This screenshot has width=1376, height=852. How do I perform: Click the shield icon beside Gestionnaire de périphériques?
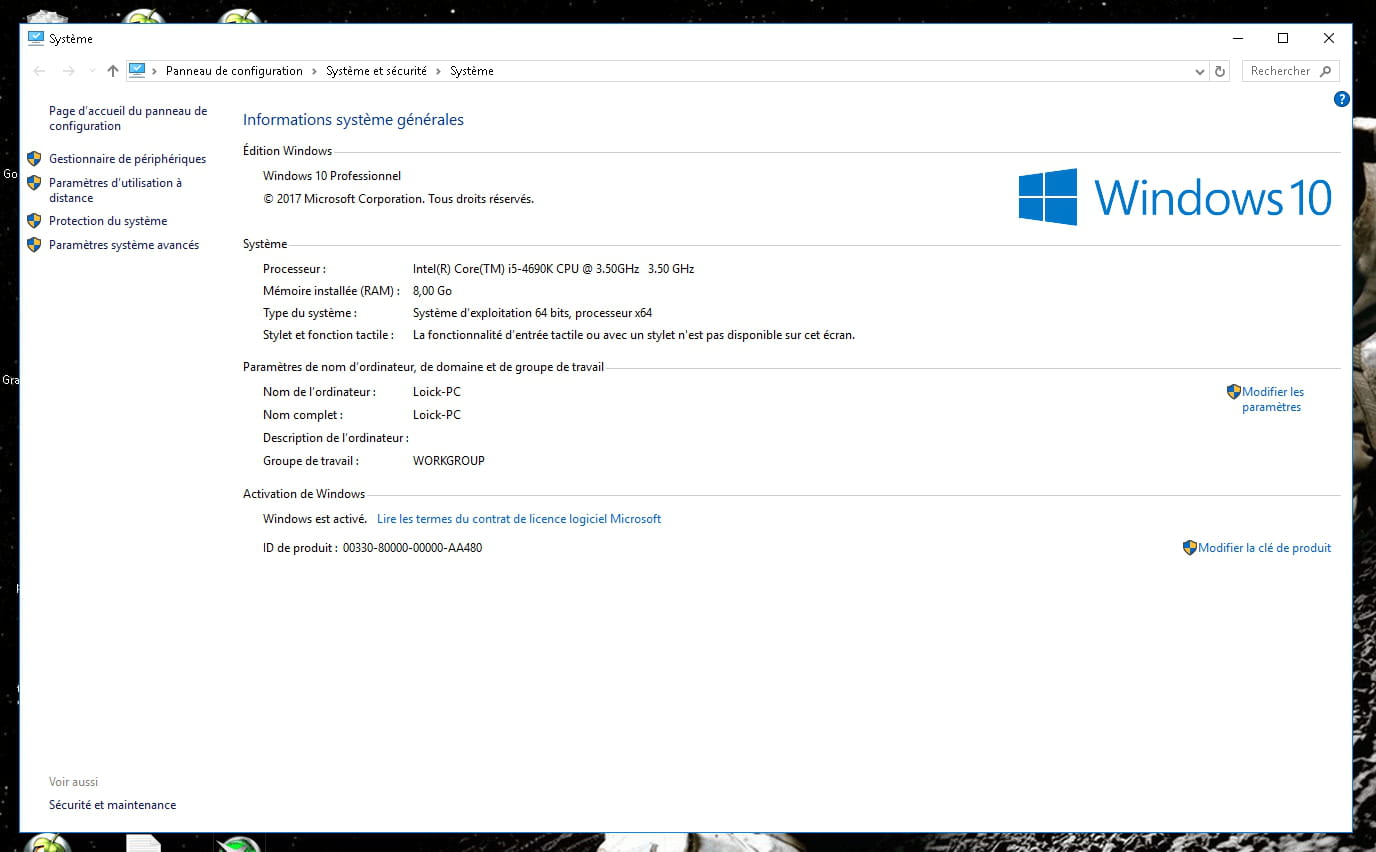click(x=34, y=158)
